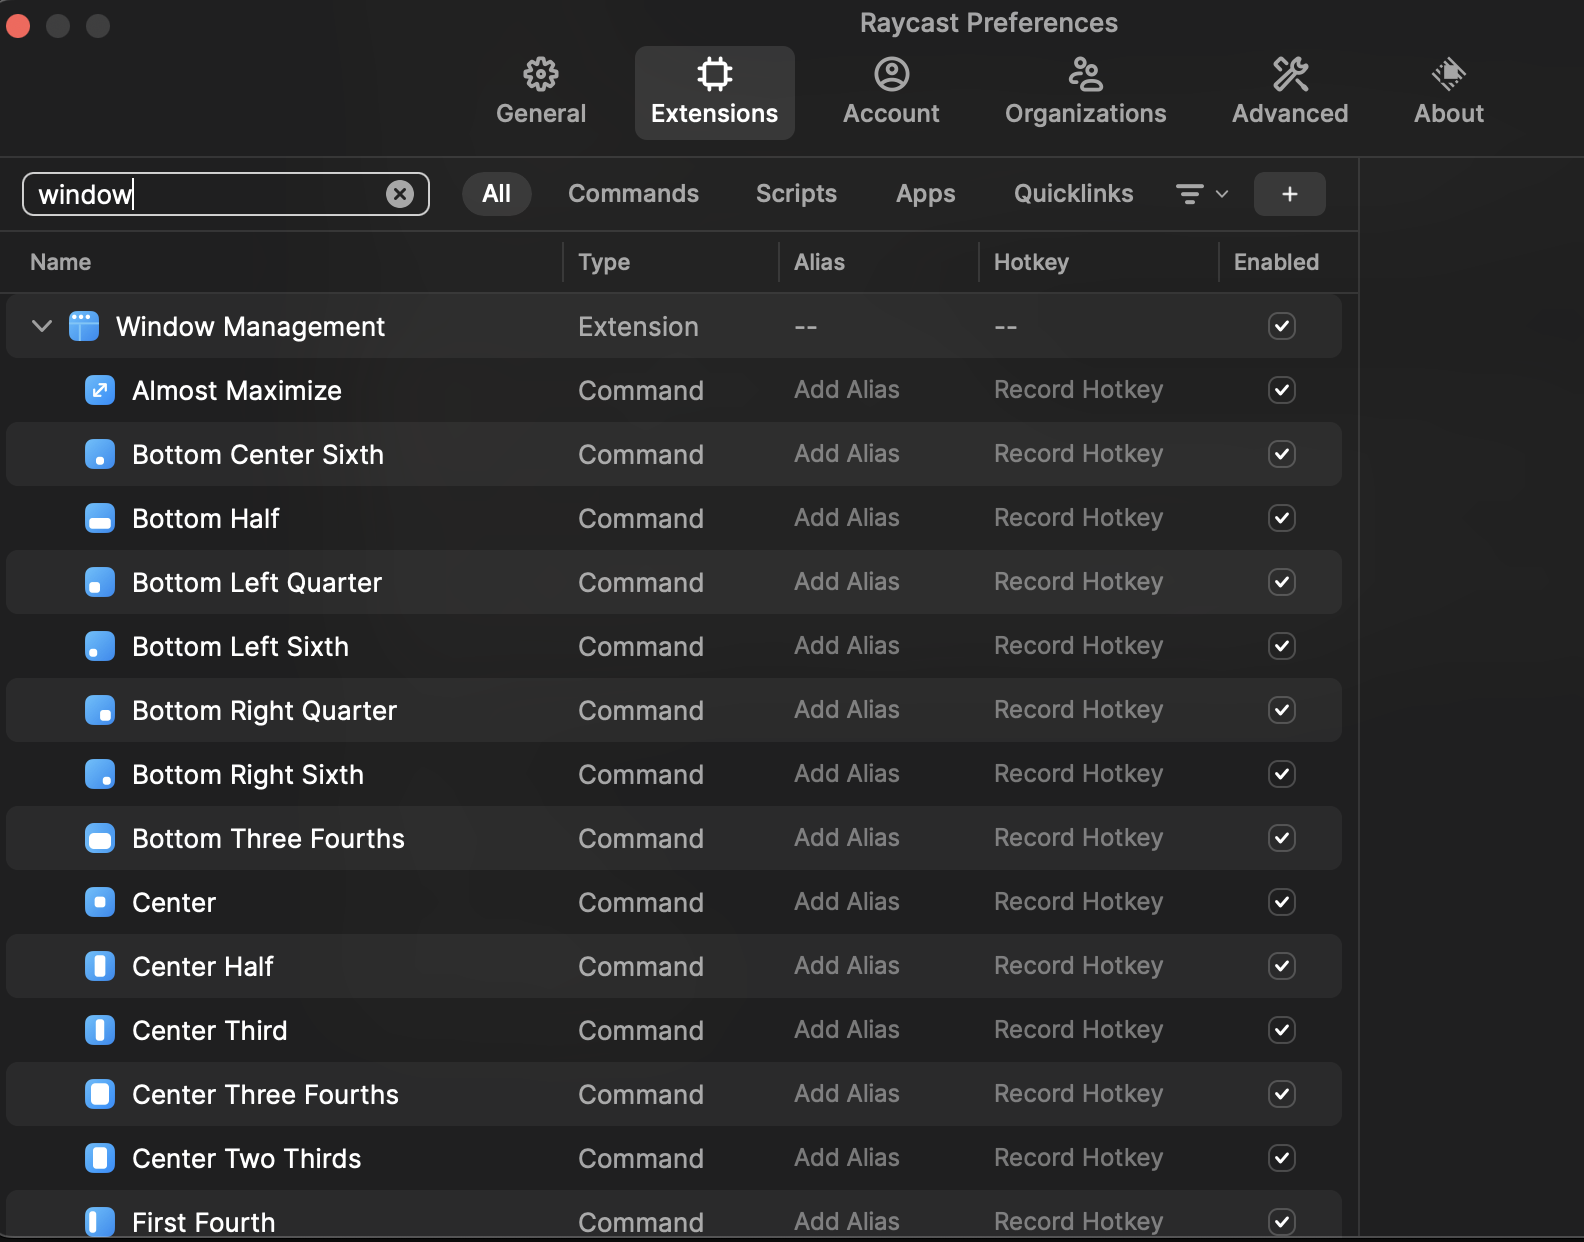Clear the search field text
Image resolution: width=1584 pixels, height=1242 pixels.
pos(400,194)
